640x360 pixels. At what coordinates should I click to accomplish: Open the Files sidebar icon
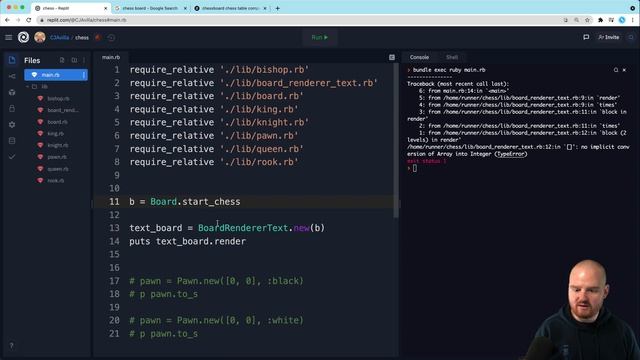(12, 60)
